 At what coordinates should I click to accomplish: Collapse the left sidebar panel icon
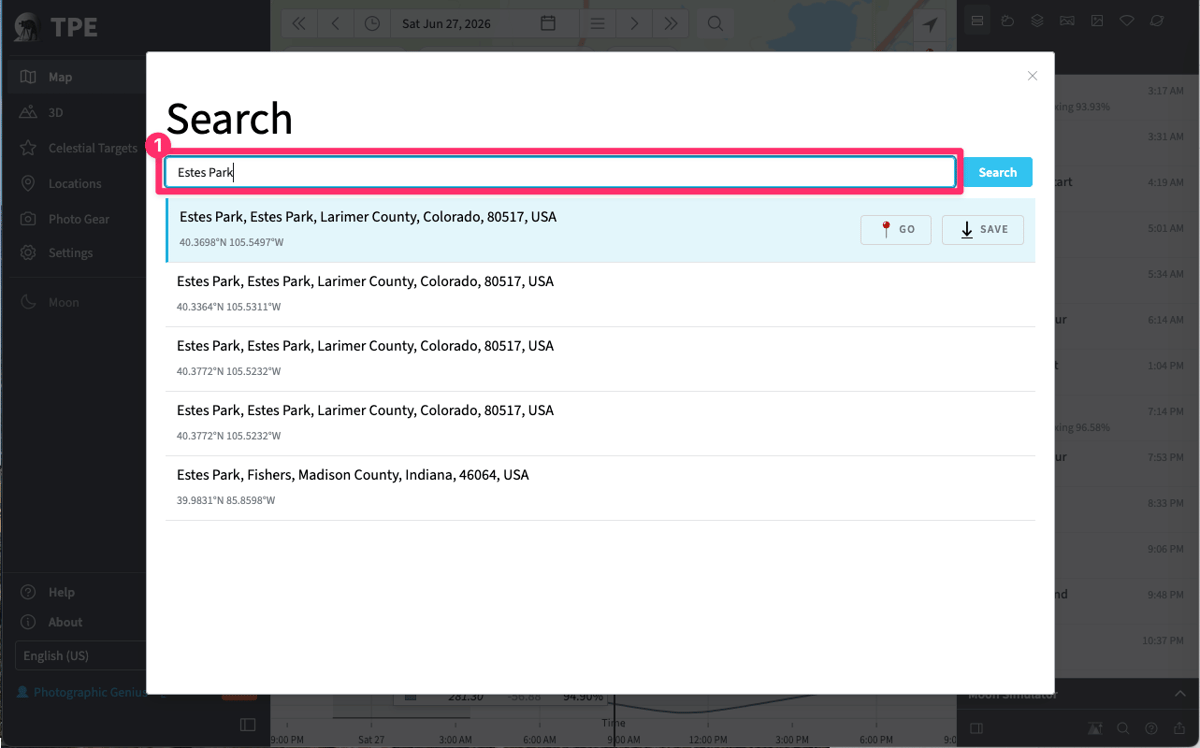tap(248, 725)
